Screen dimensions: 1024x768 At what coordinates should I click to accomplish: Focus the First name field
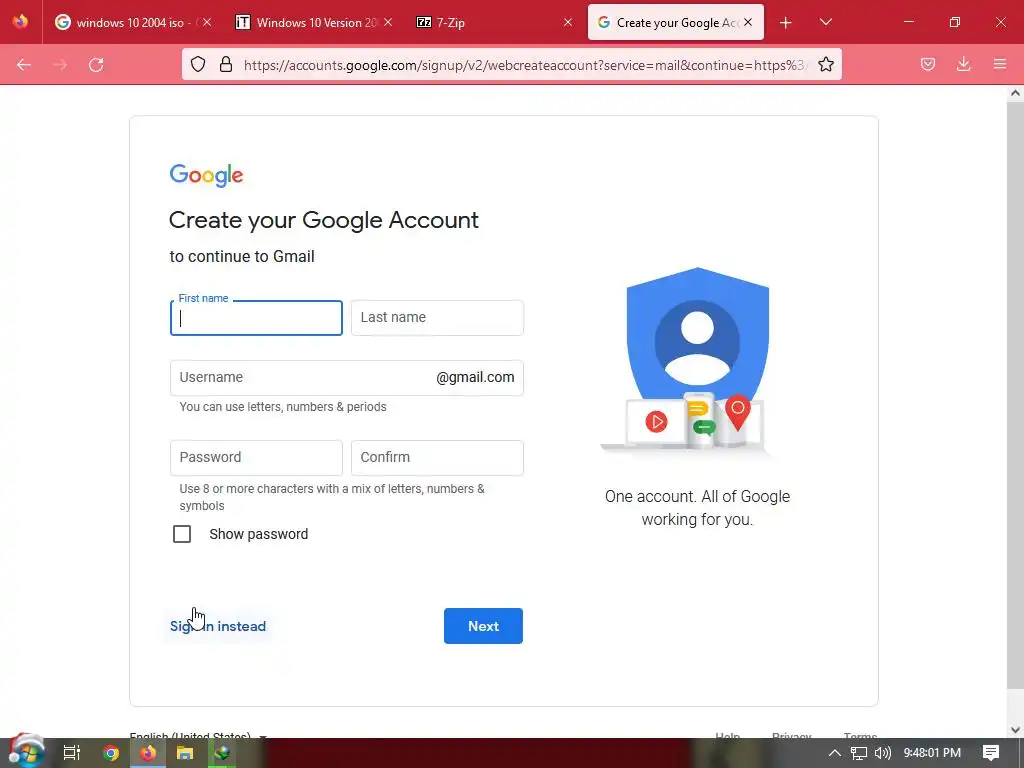point(256,318)
